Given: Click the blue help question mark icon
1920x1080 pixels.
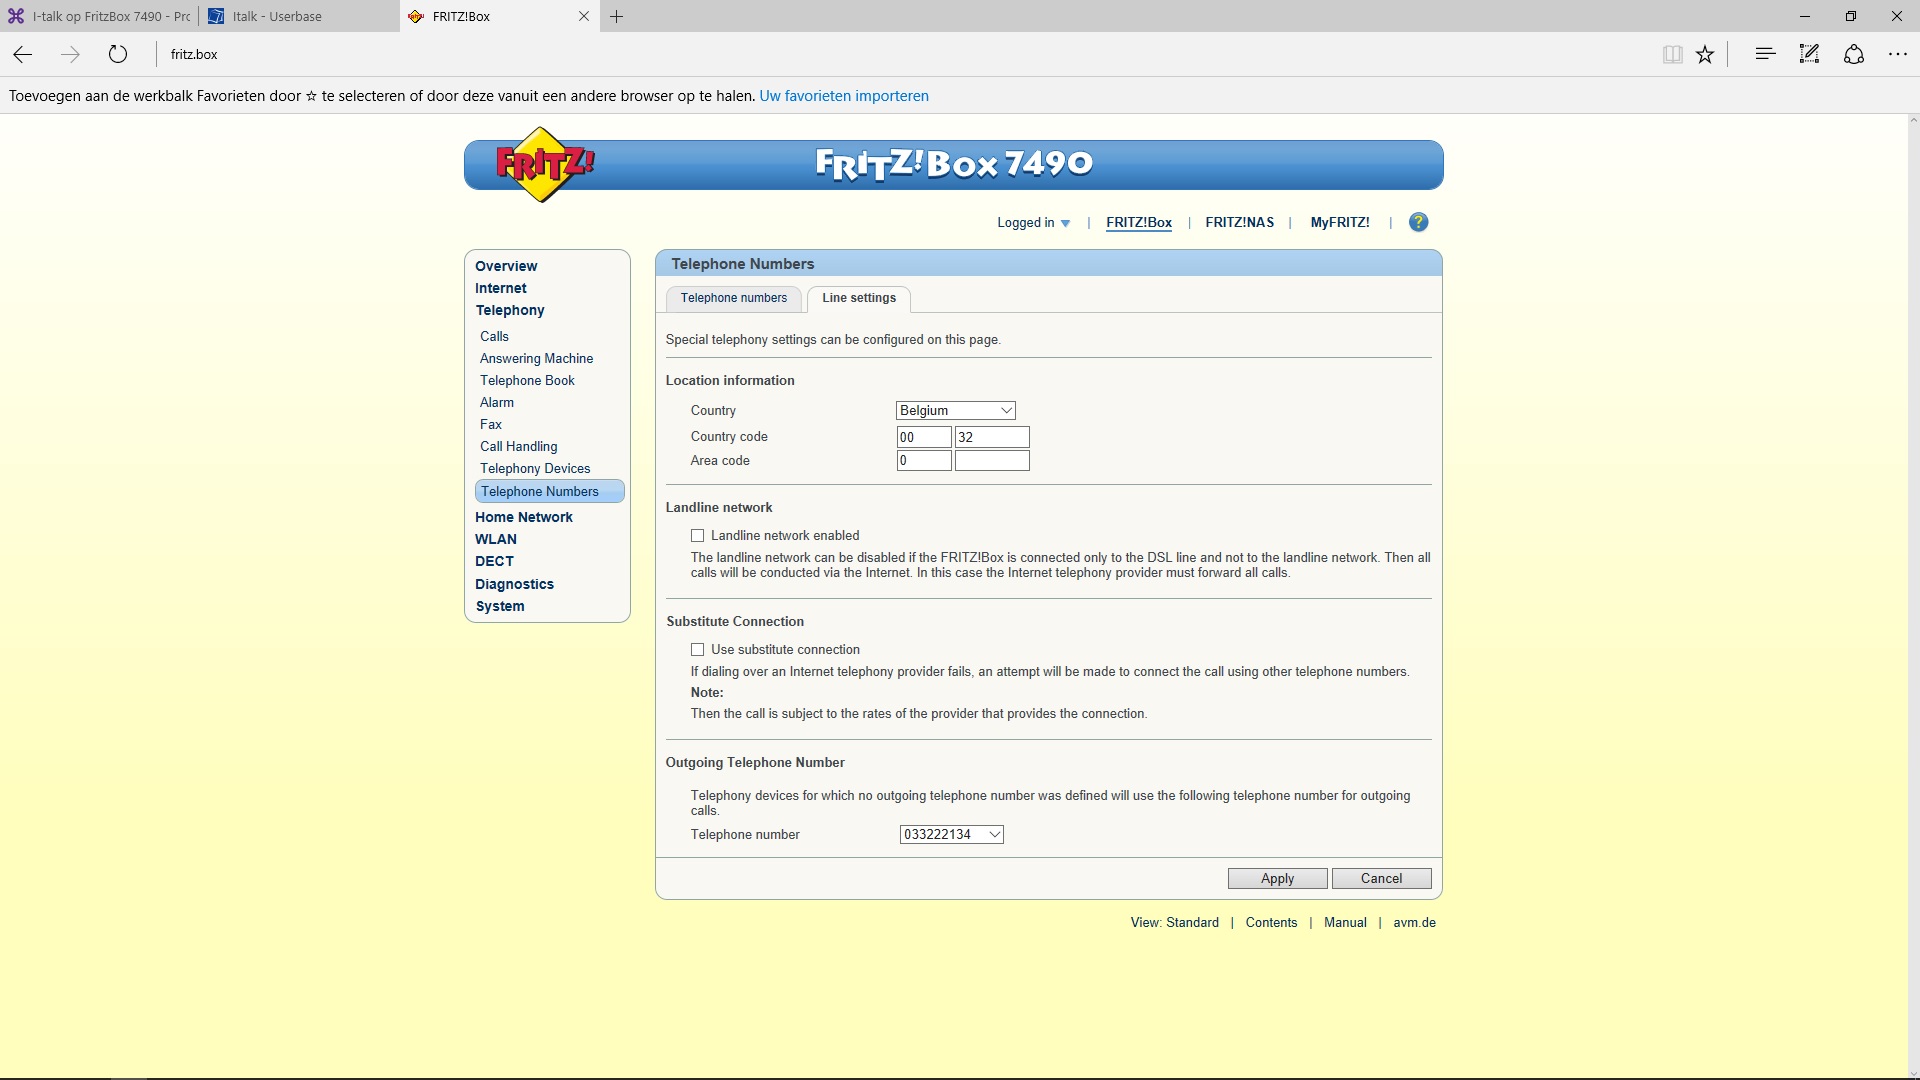Looking at the screenshot, I should (x=1418, y=222).
